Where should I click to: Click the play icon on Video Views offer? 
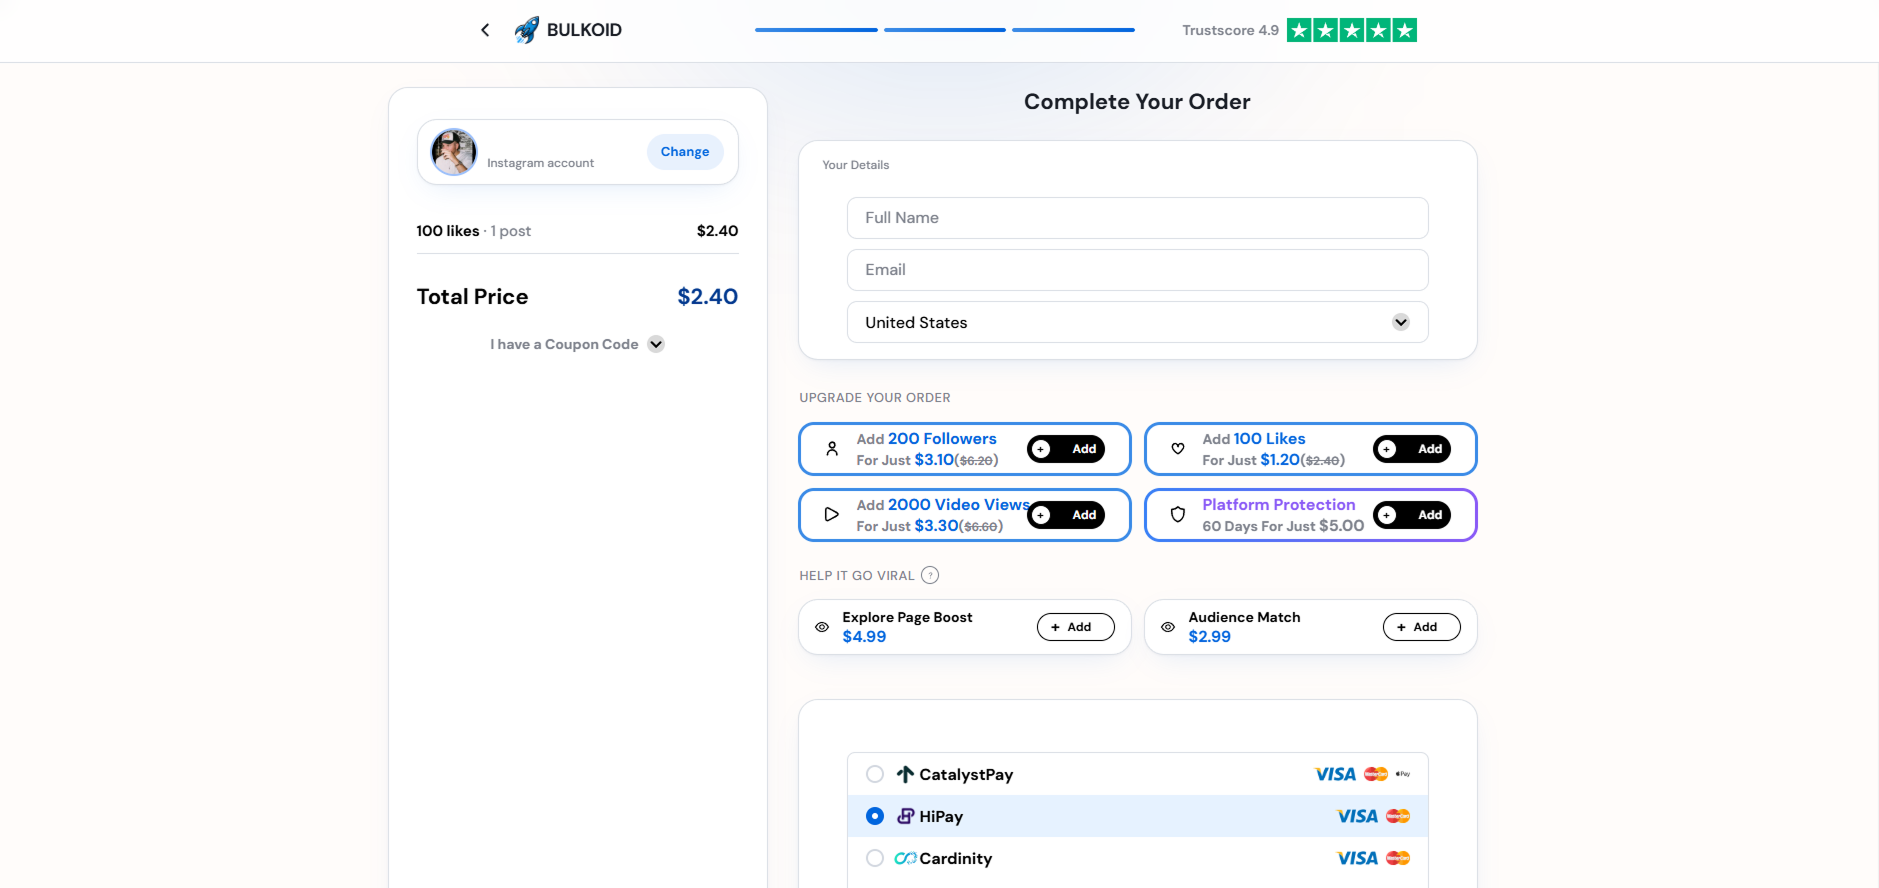click(x=832, y=515)
